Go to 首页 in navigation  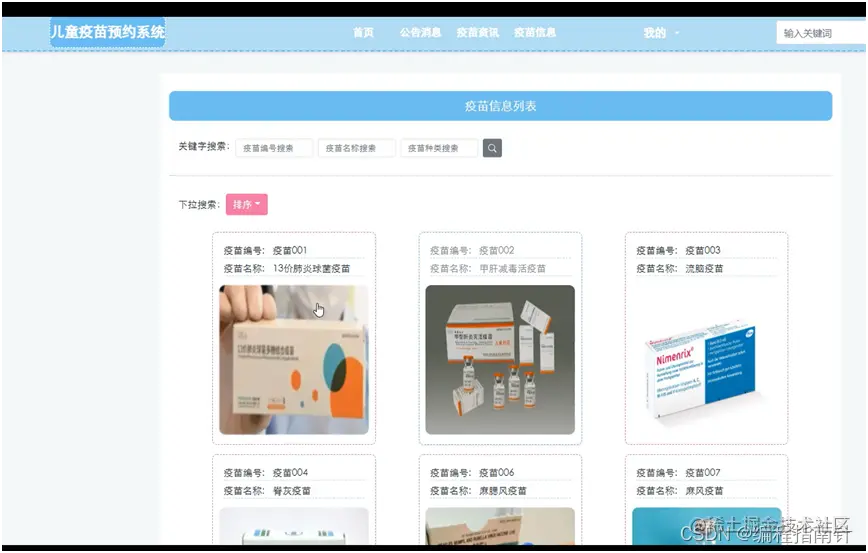coord(363,33)
